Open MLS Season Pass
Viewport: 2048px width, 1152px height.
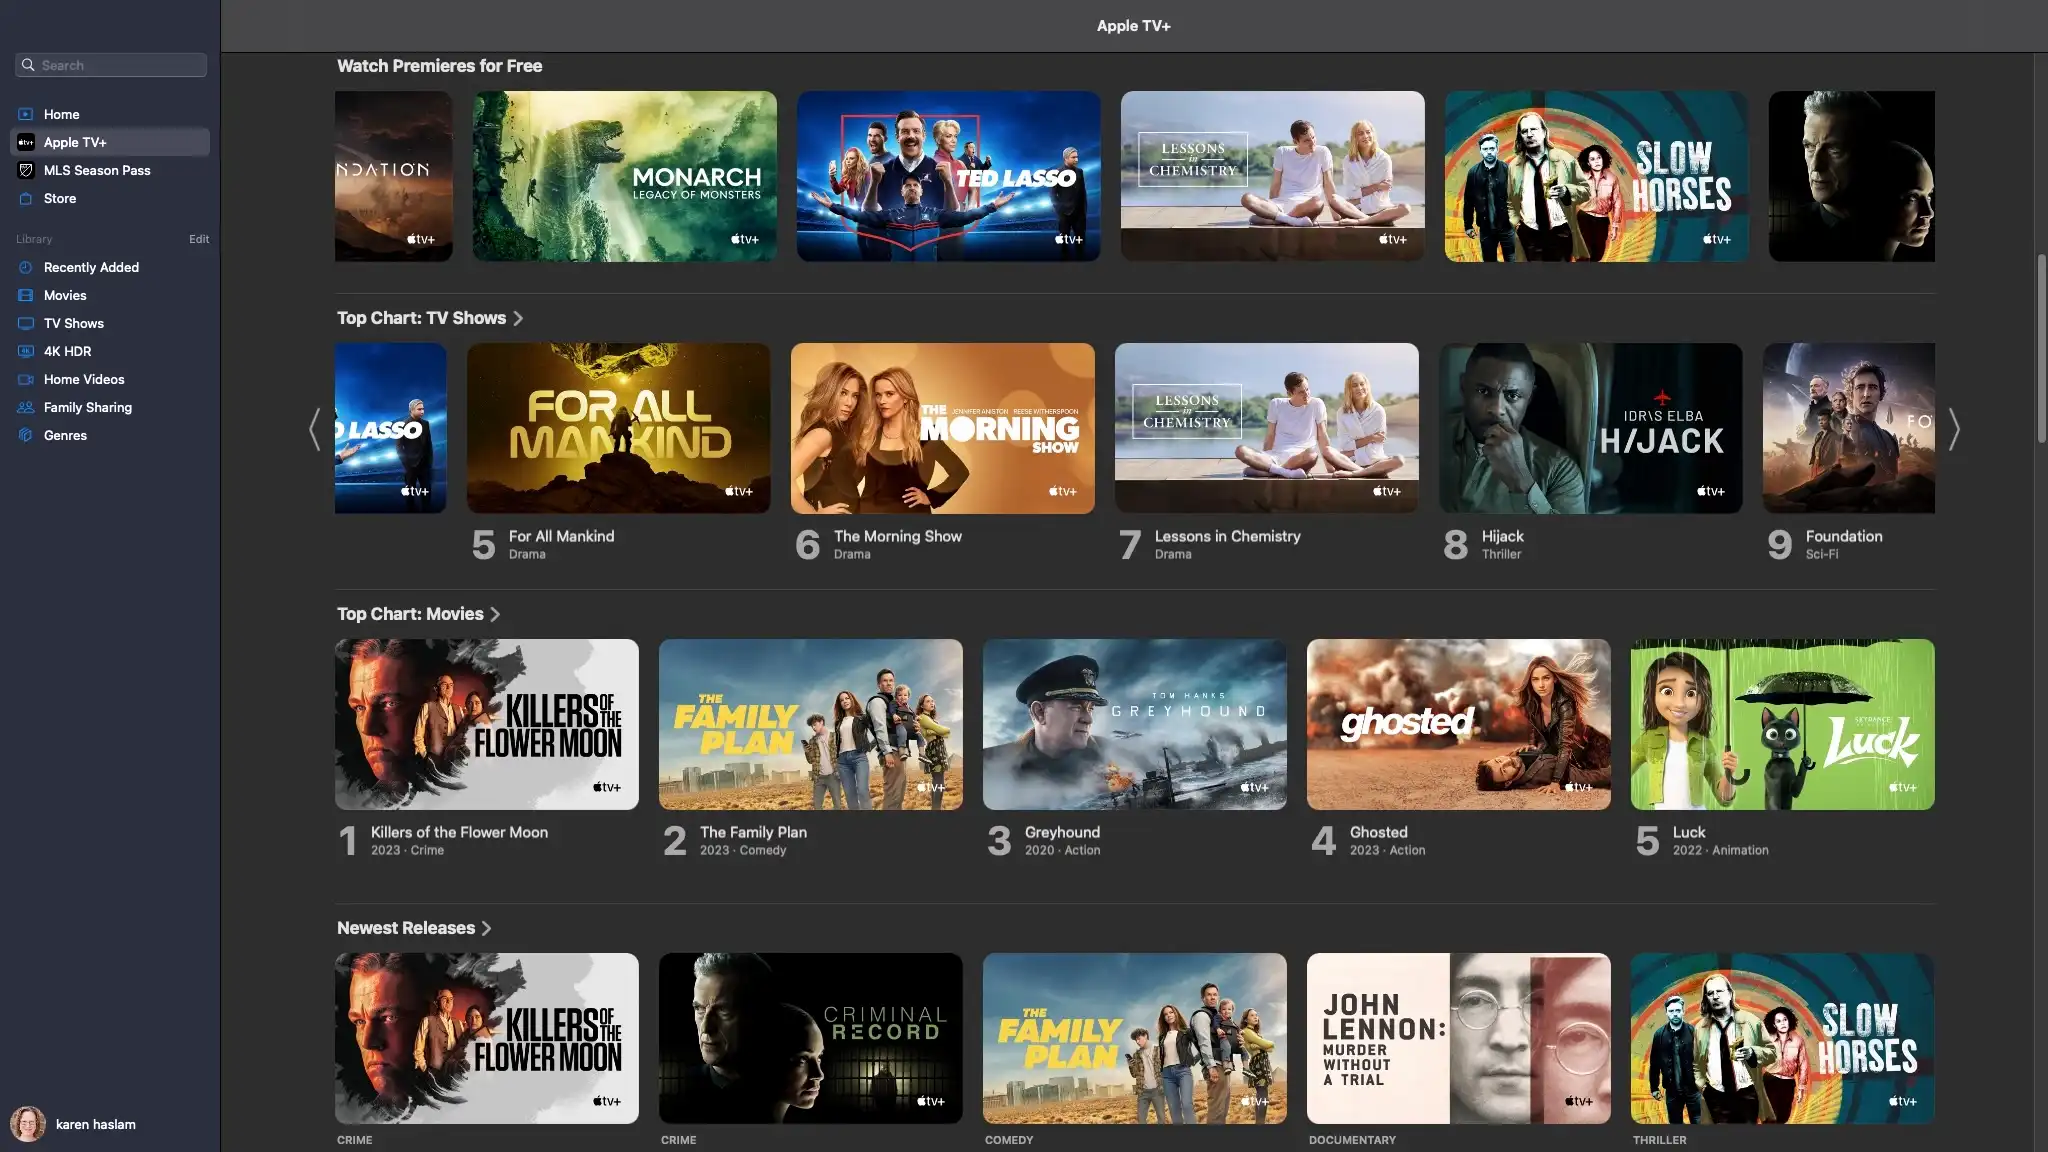pos(96,170)
